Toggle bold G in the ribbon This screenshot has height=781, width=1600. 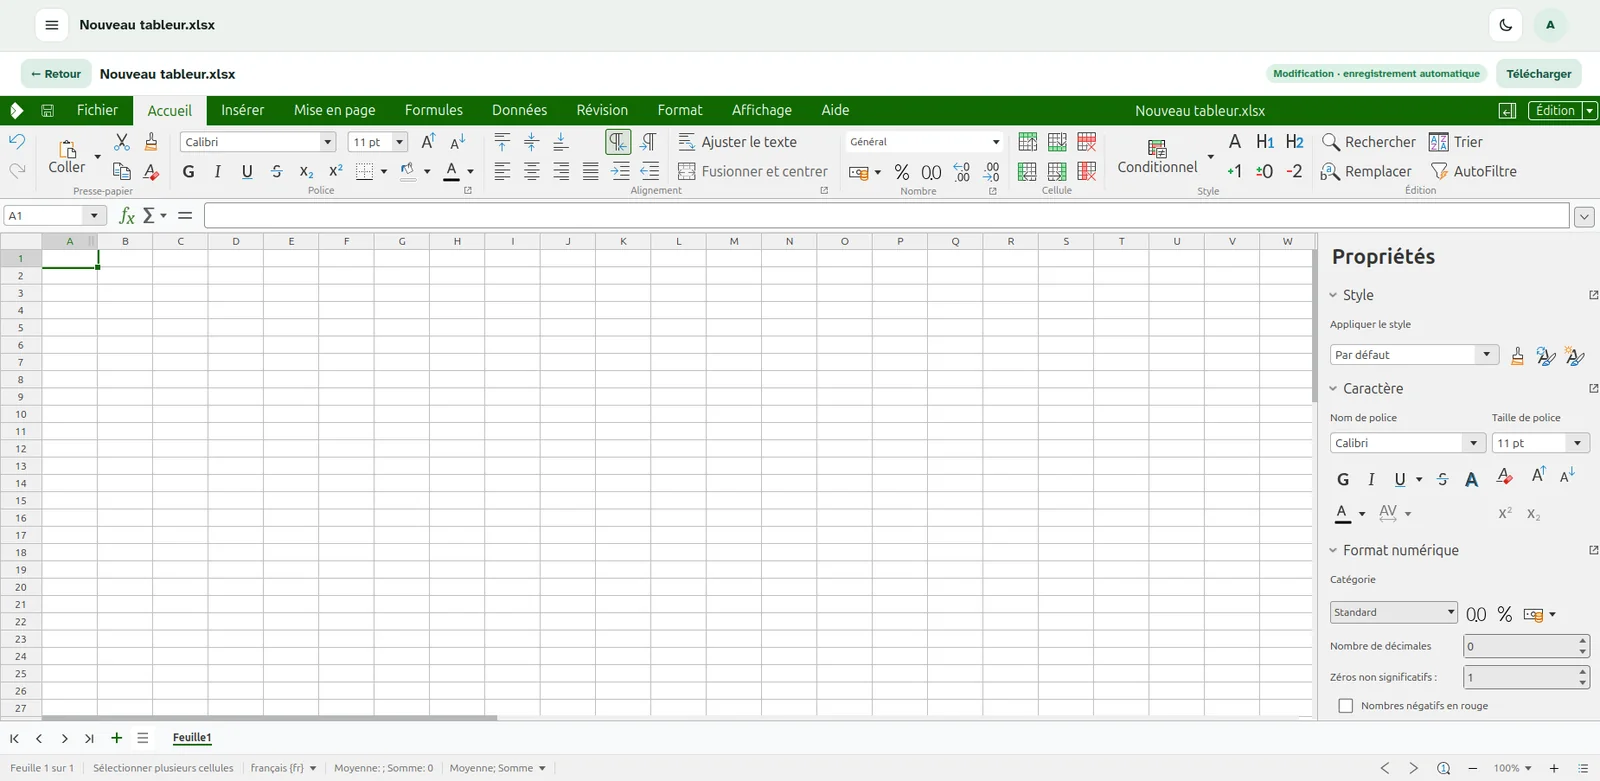[188, 171]
